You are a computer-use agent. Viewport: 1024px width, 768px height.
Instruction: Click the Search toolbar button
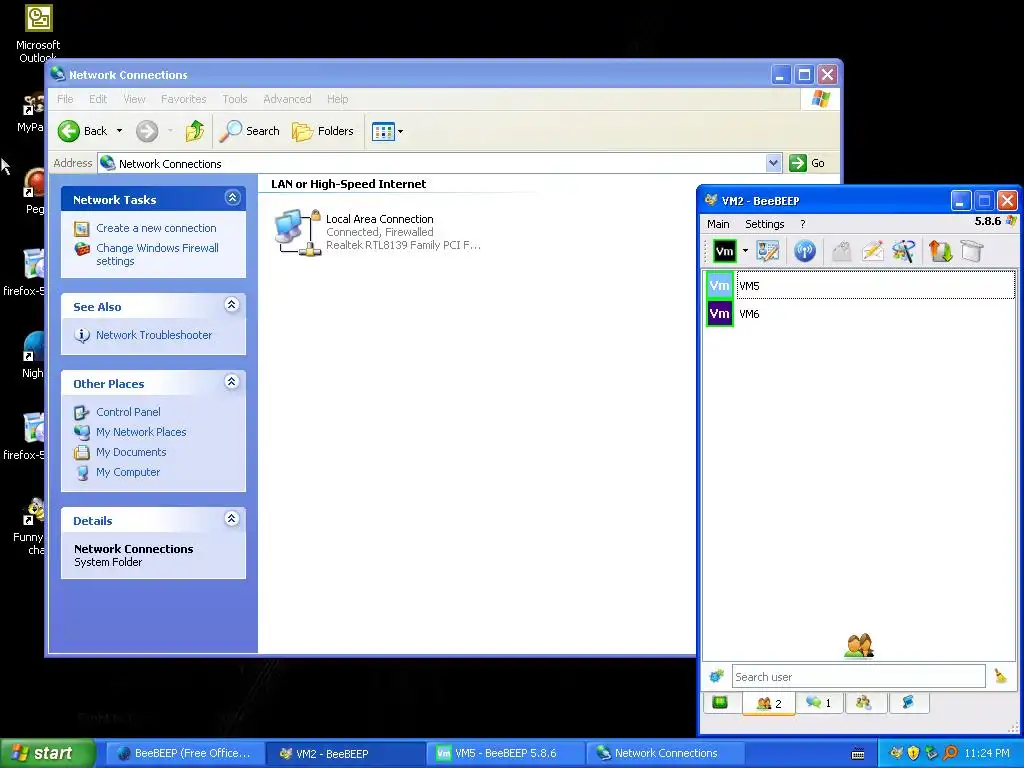click(249, 131)
